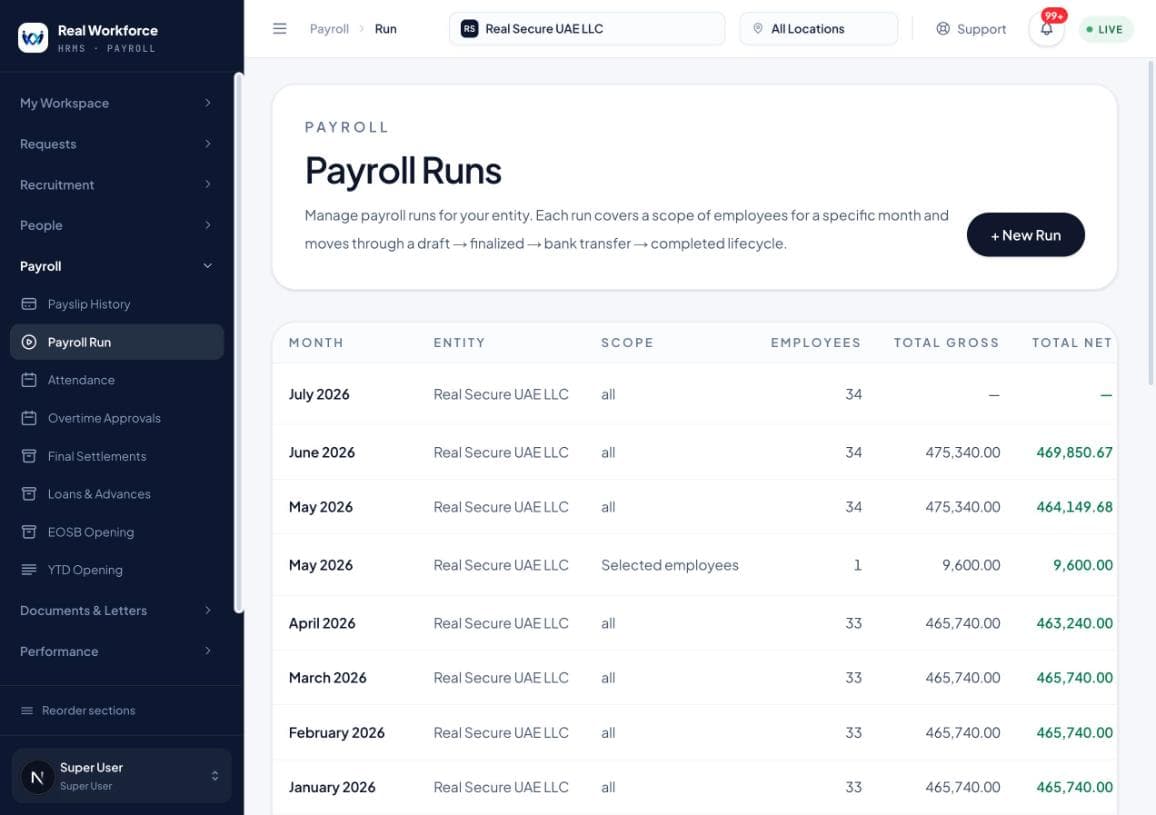The width and height of the screenshot is (1156, 815).
Task: Open Overtime Approvals menu item
Action: [x=116, y=418]
